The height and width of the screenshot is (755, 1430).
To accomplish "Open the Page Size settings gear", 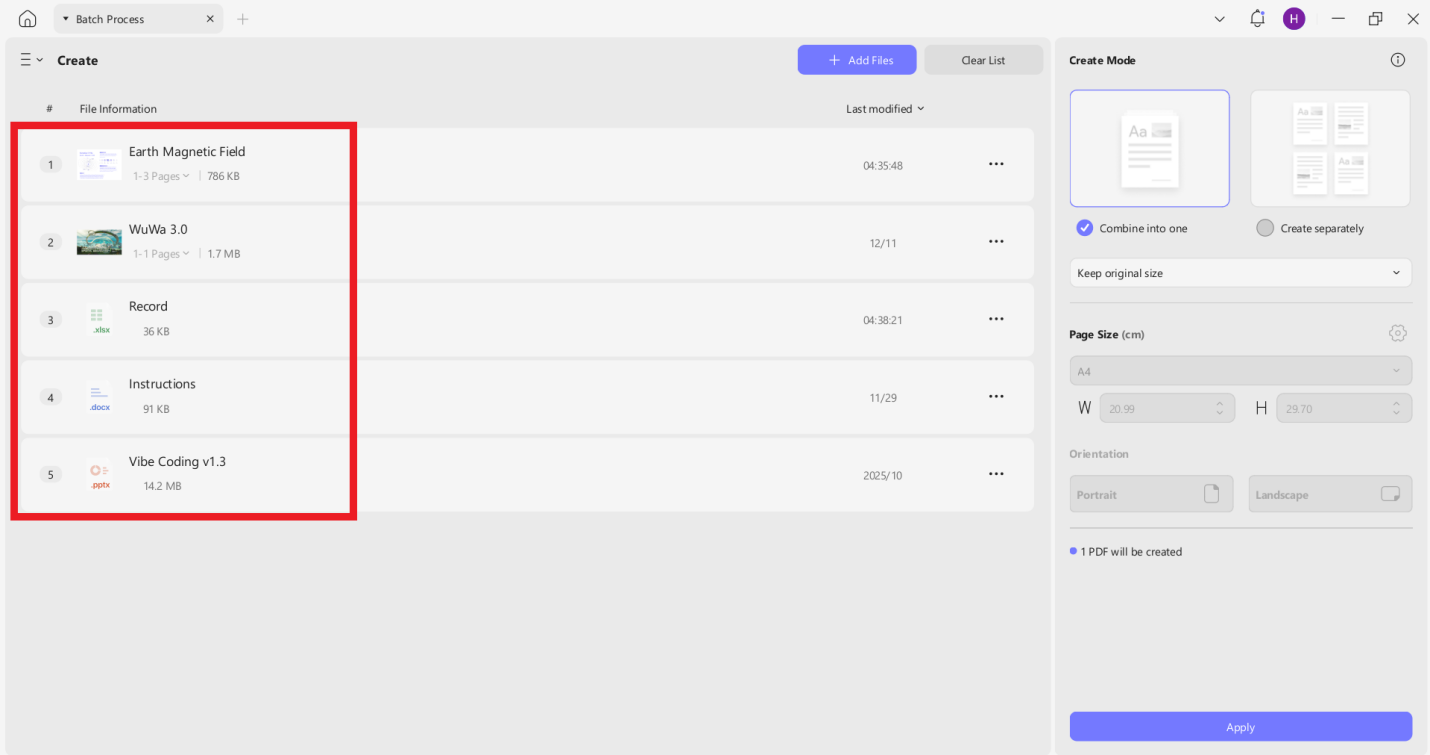I will click(1397, 334).
